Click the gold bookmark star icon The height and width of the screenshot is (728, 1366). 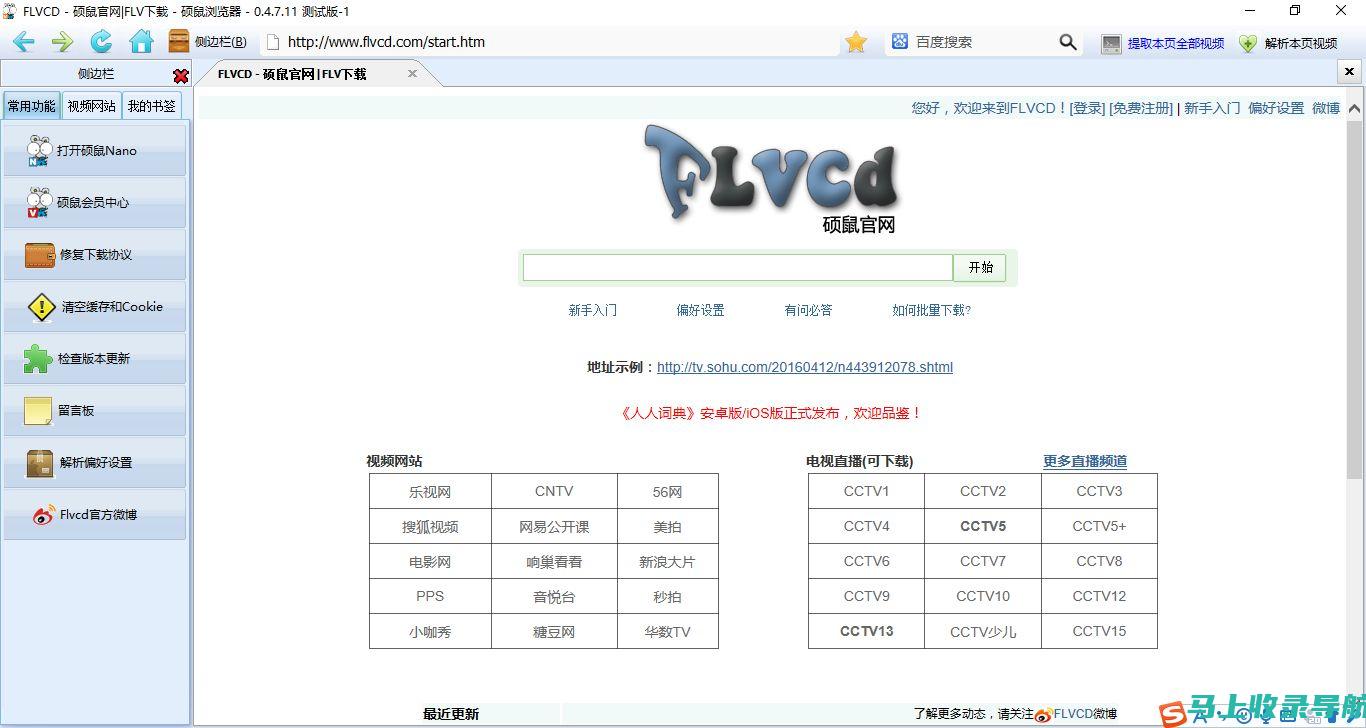click(x=856, y=42)
